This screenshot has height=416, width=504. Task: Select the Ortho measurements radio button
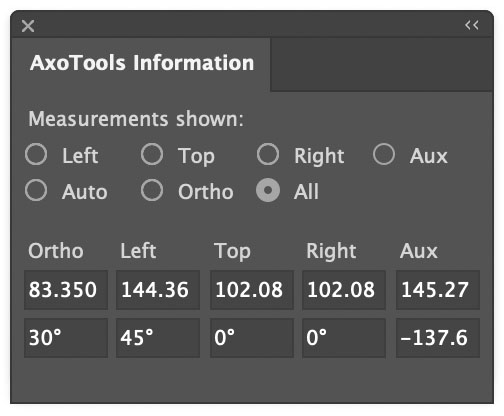click(152, 190)
